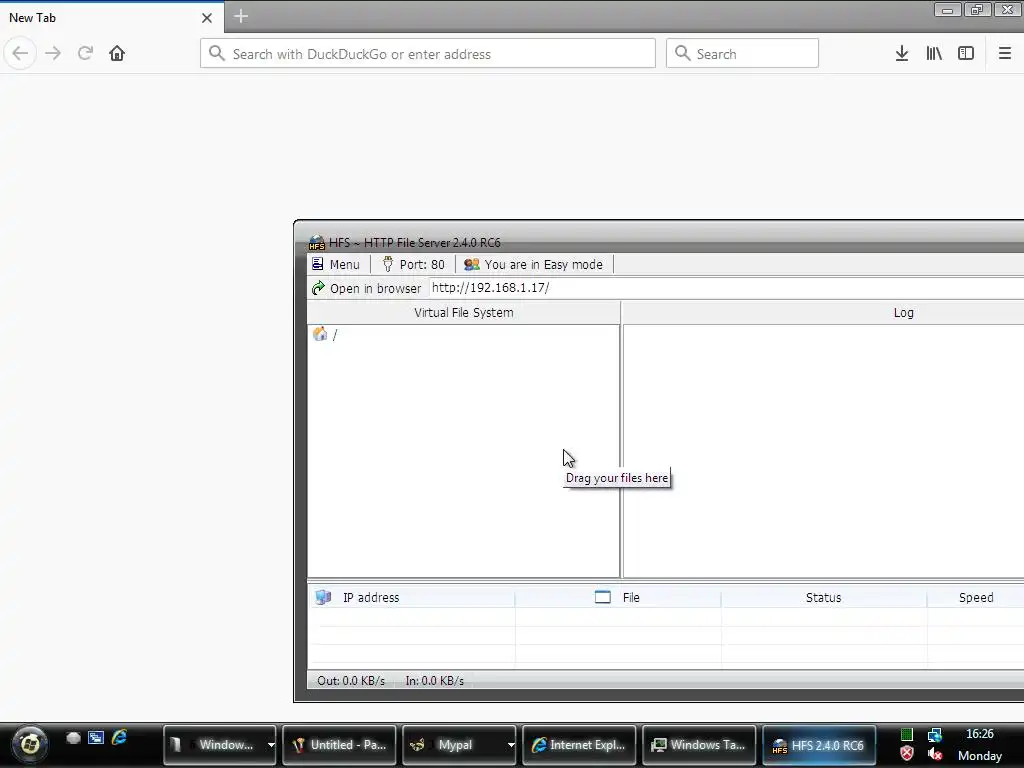1024x768 pixels.
Task: Switch to Internet Explorer taskbar button
Action: coord(579,744)
